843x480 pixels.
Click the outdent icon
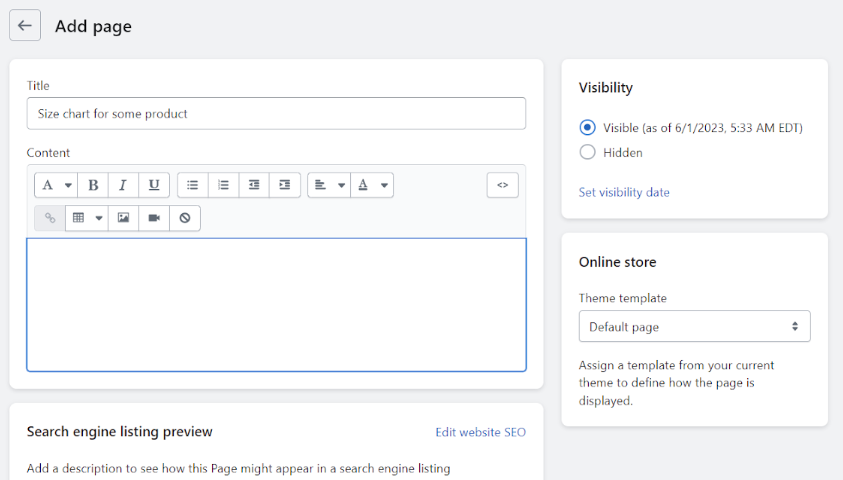click(x=254, y=185)
